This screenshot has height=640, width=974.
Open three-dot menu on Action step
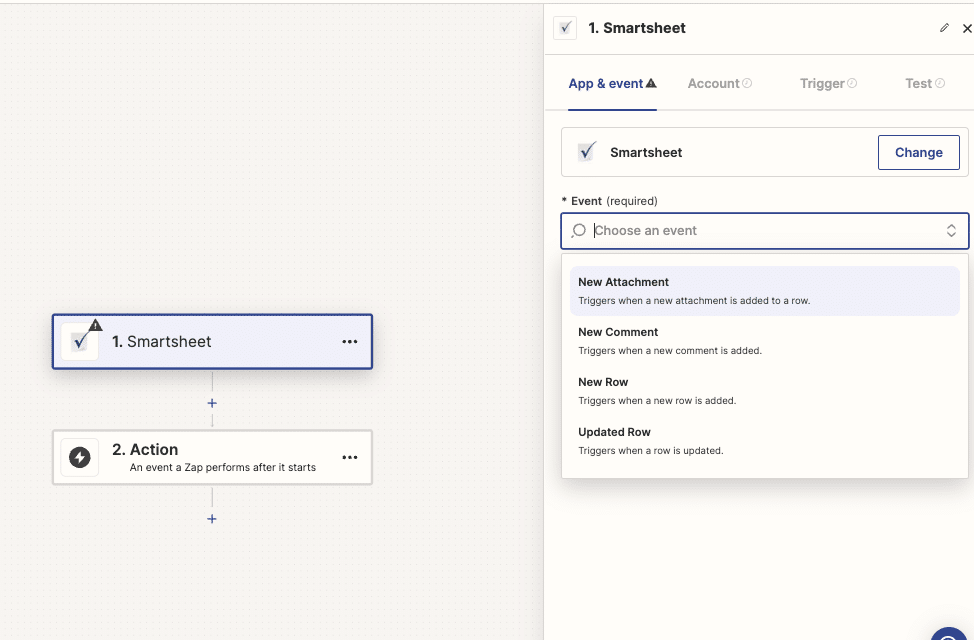[350, 457]
